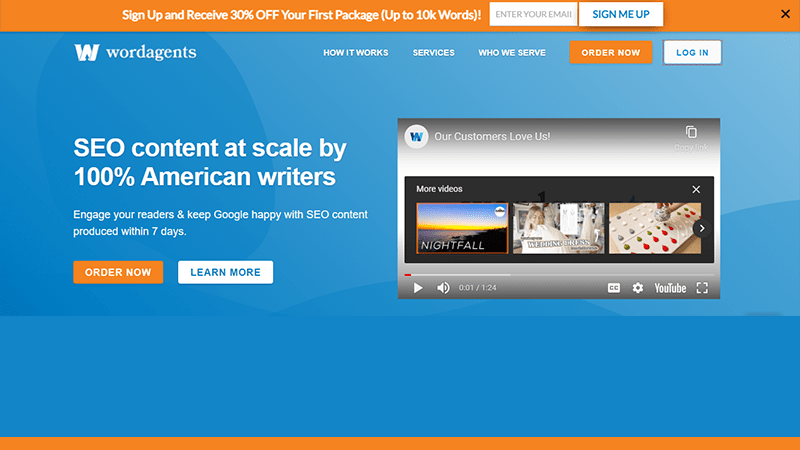800x450 pixels.
Task: Click the 'More videos' label
Action: [x=439, y=189]
